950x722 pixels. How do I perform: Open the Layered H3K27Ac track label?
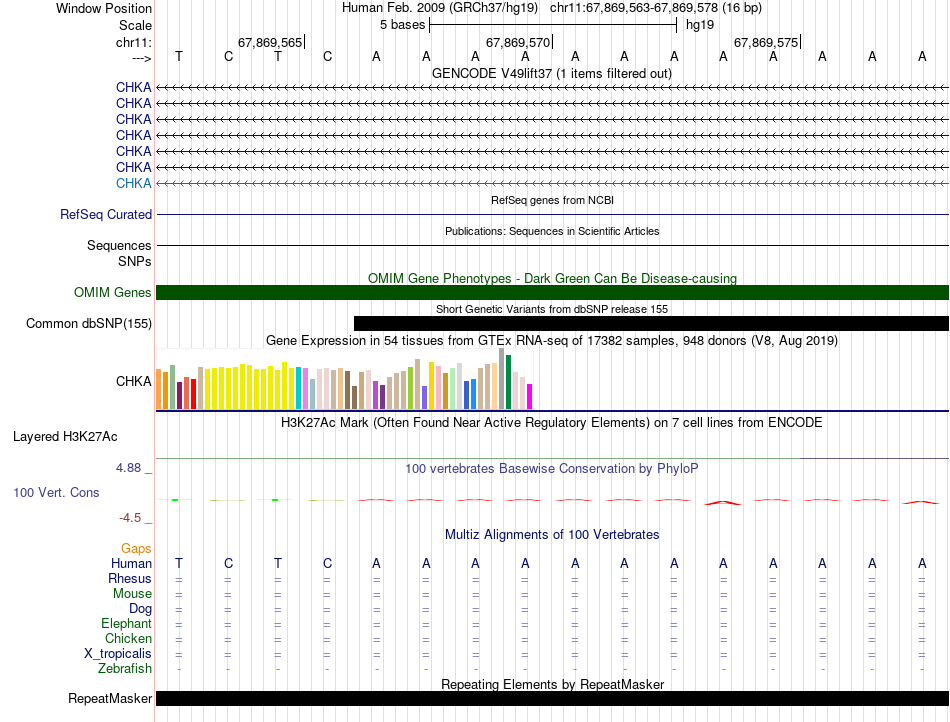65,437
